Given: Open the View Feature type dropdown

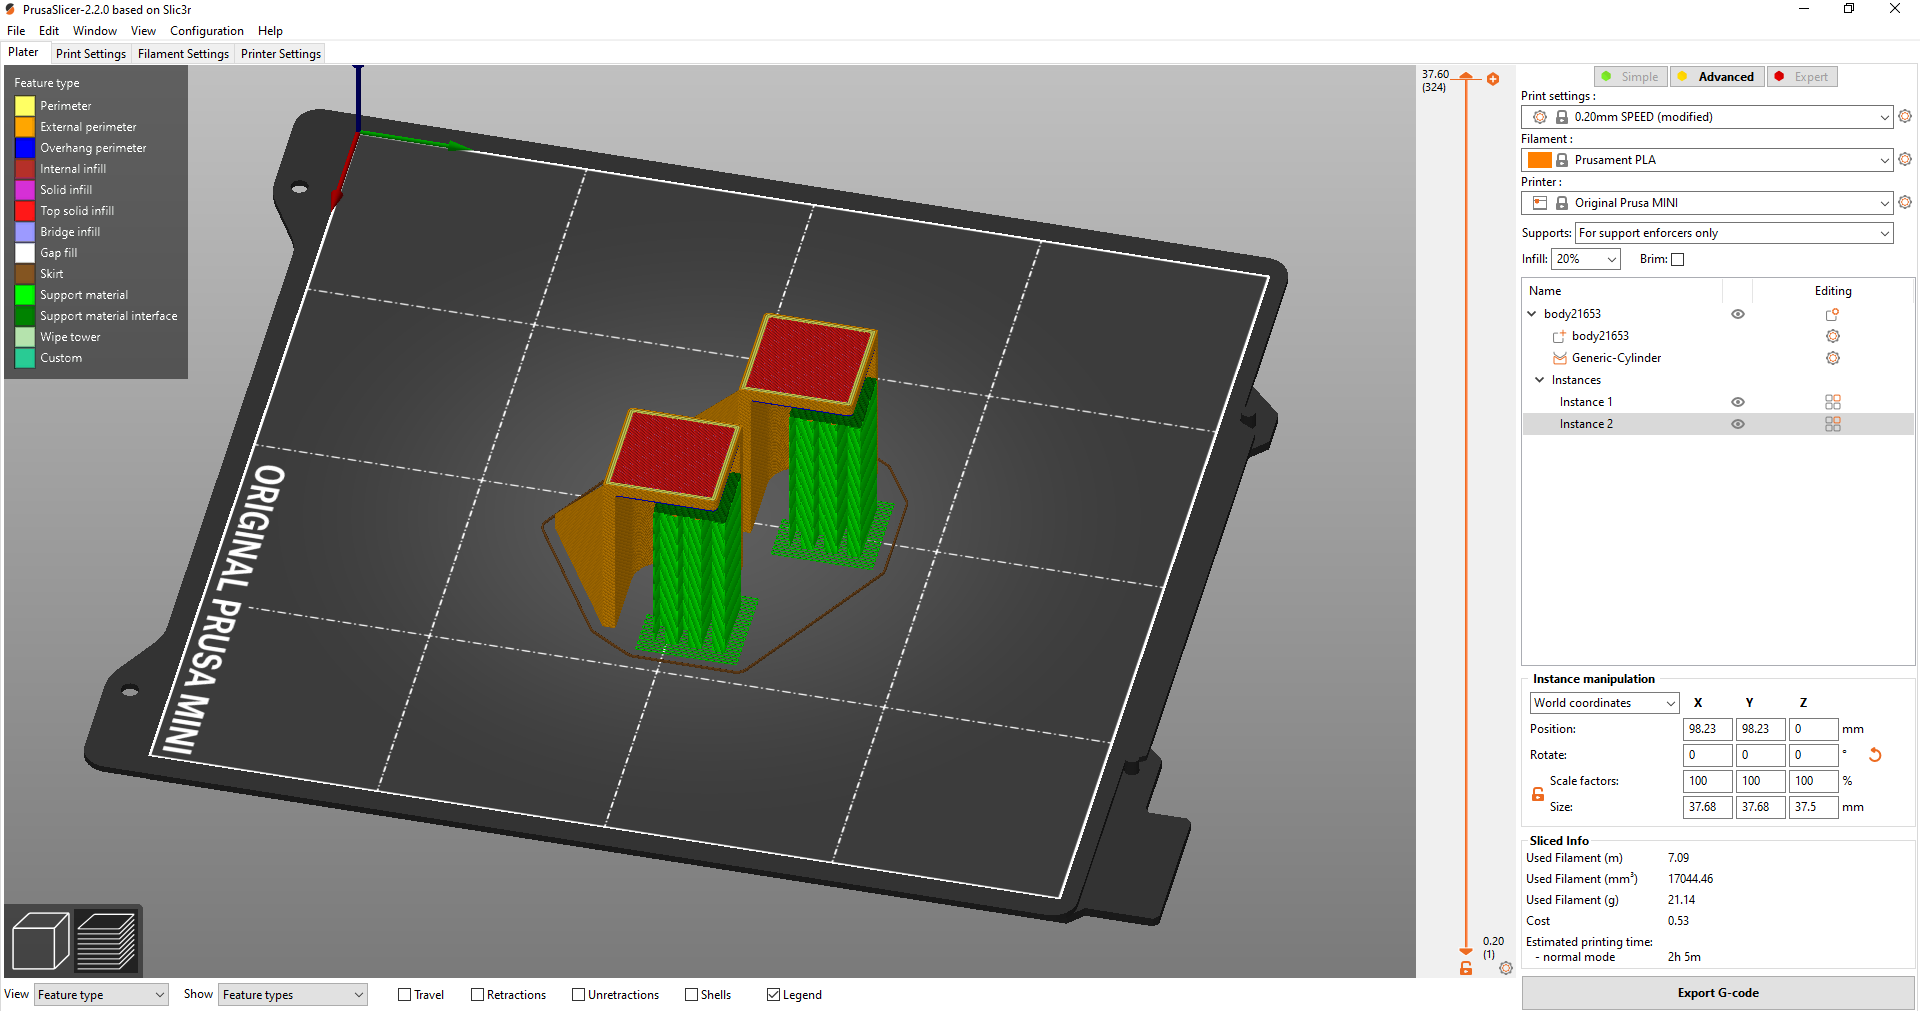Looking at the screenshot, I should pyautogui.click(x=101, y=995).
